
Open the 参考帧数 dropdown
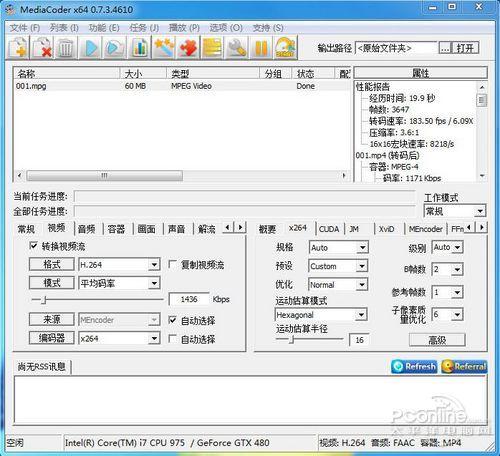pos(457,292)
